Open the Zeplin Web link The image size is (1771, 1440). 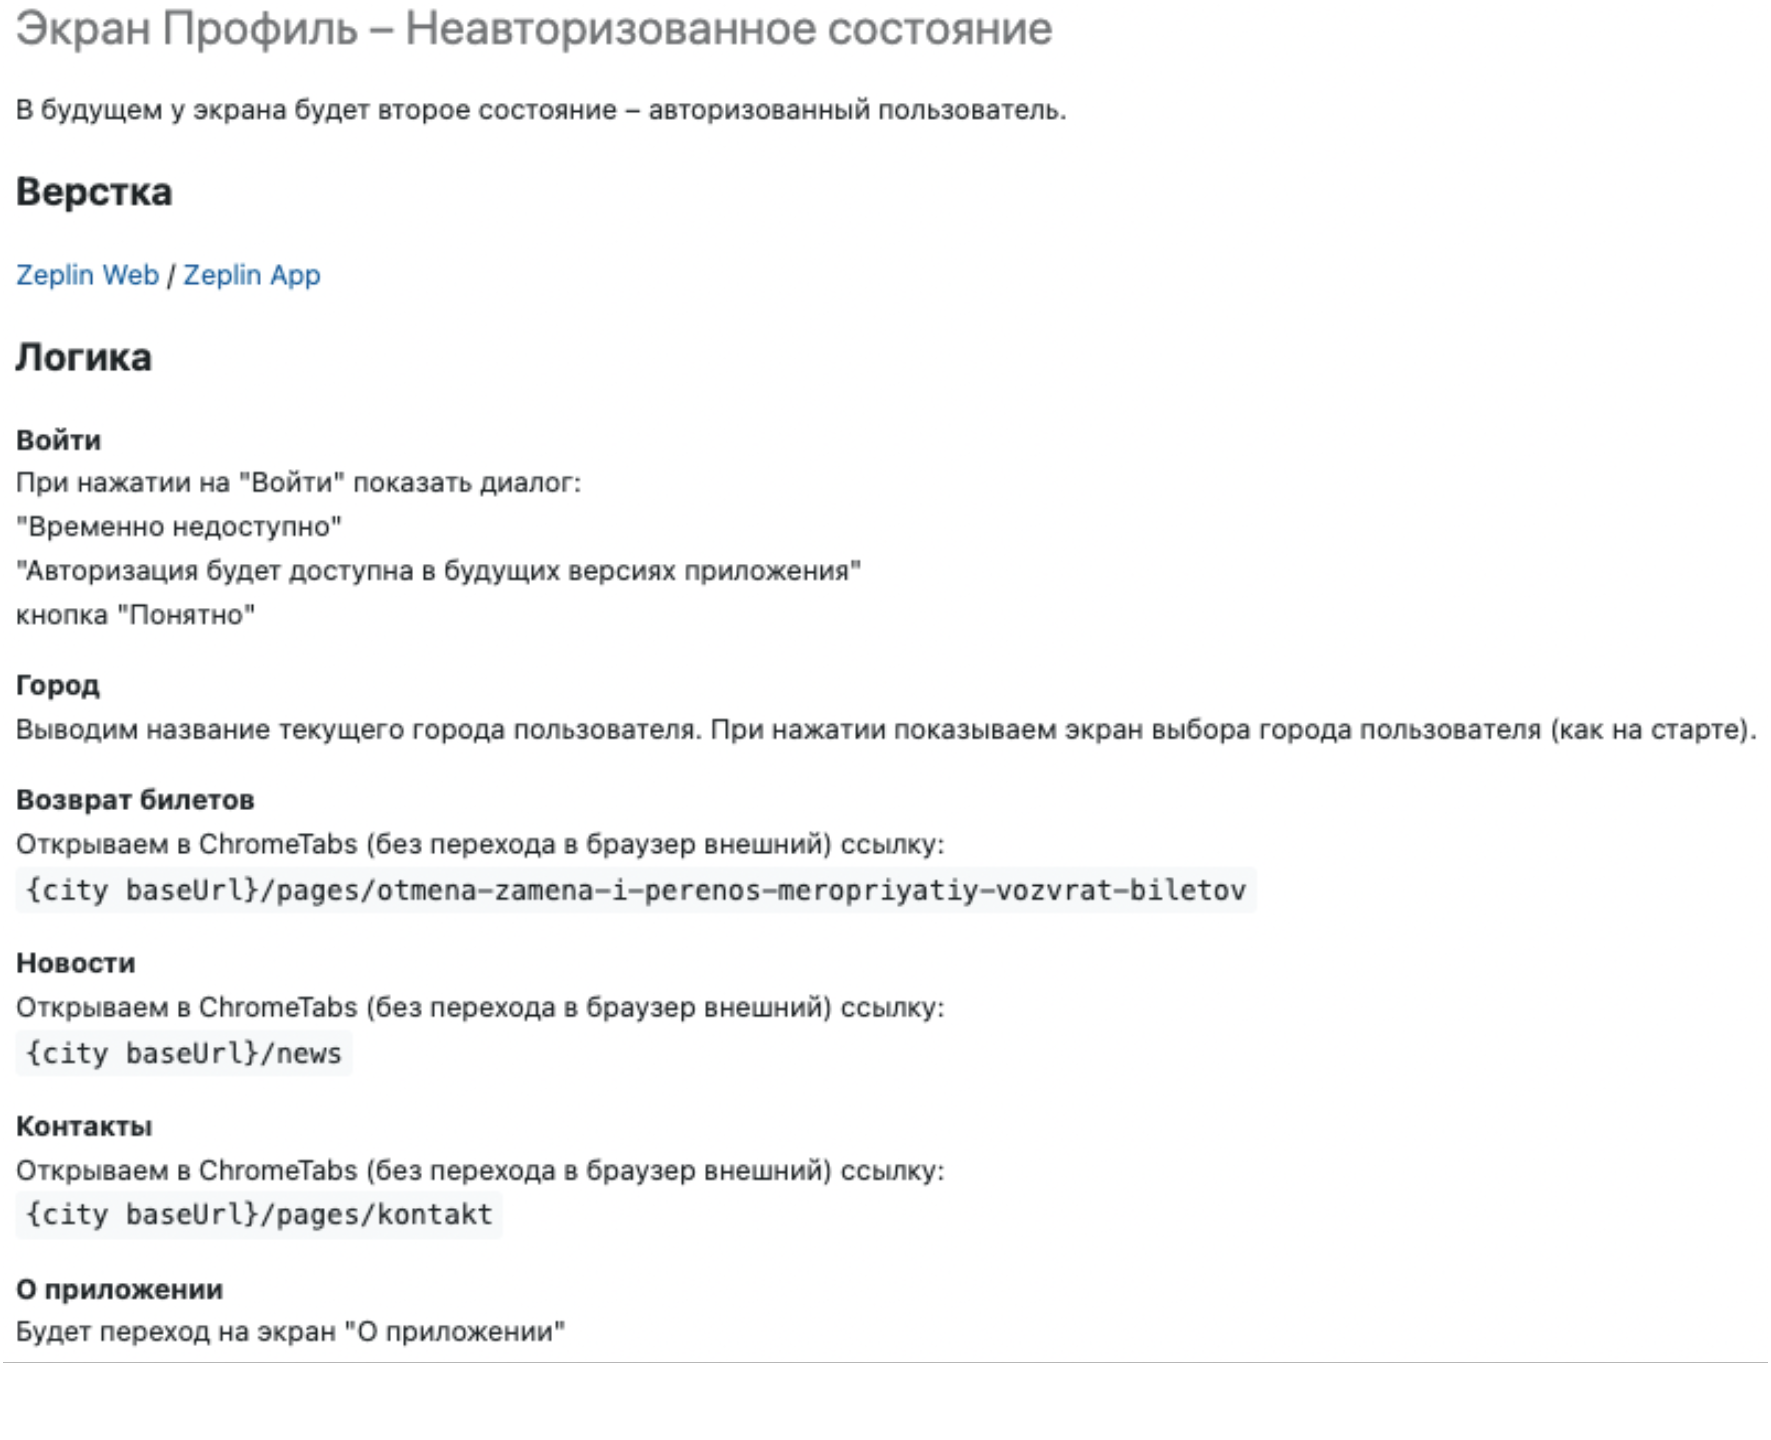(87, 275)
